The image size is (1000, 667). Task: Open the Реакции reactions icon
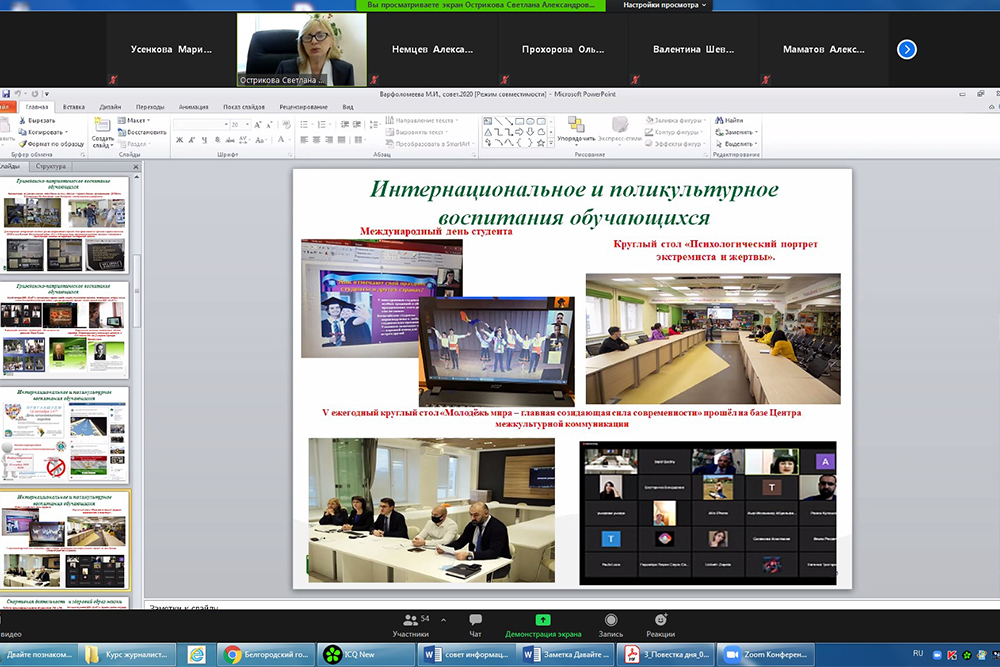point(660,621)
